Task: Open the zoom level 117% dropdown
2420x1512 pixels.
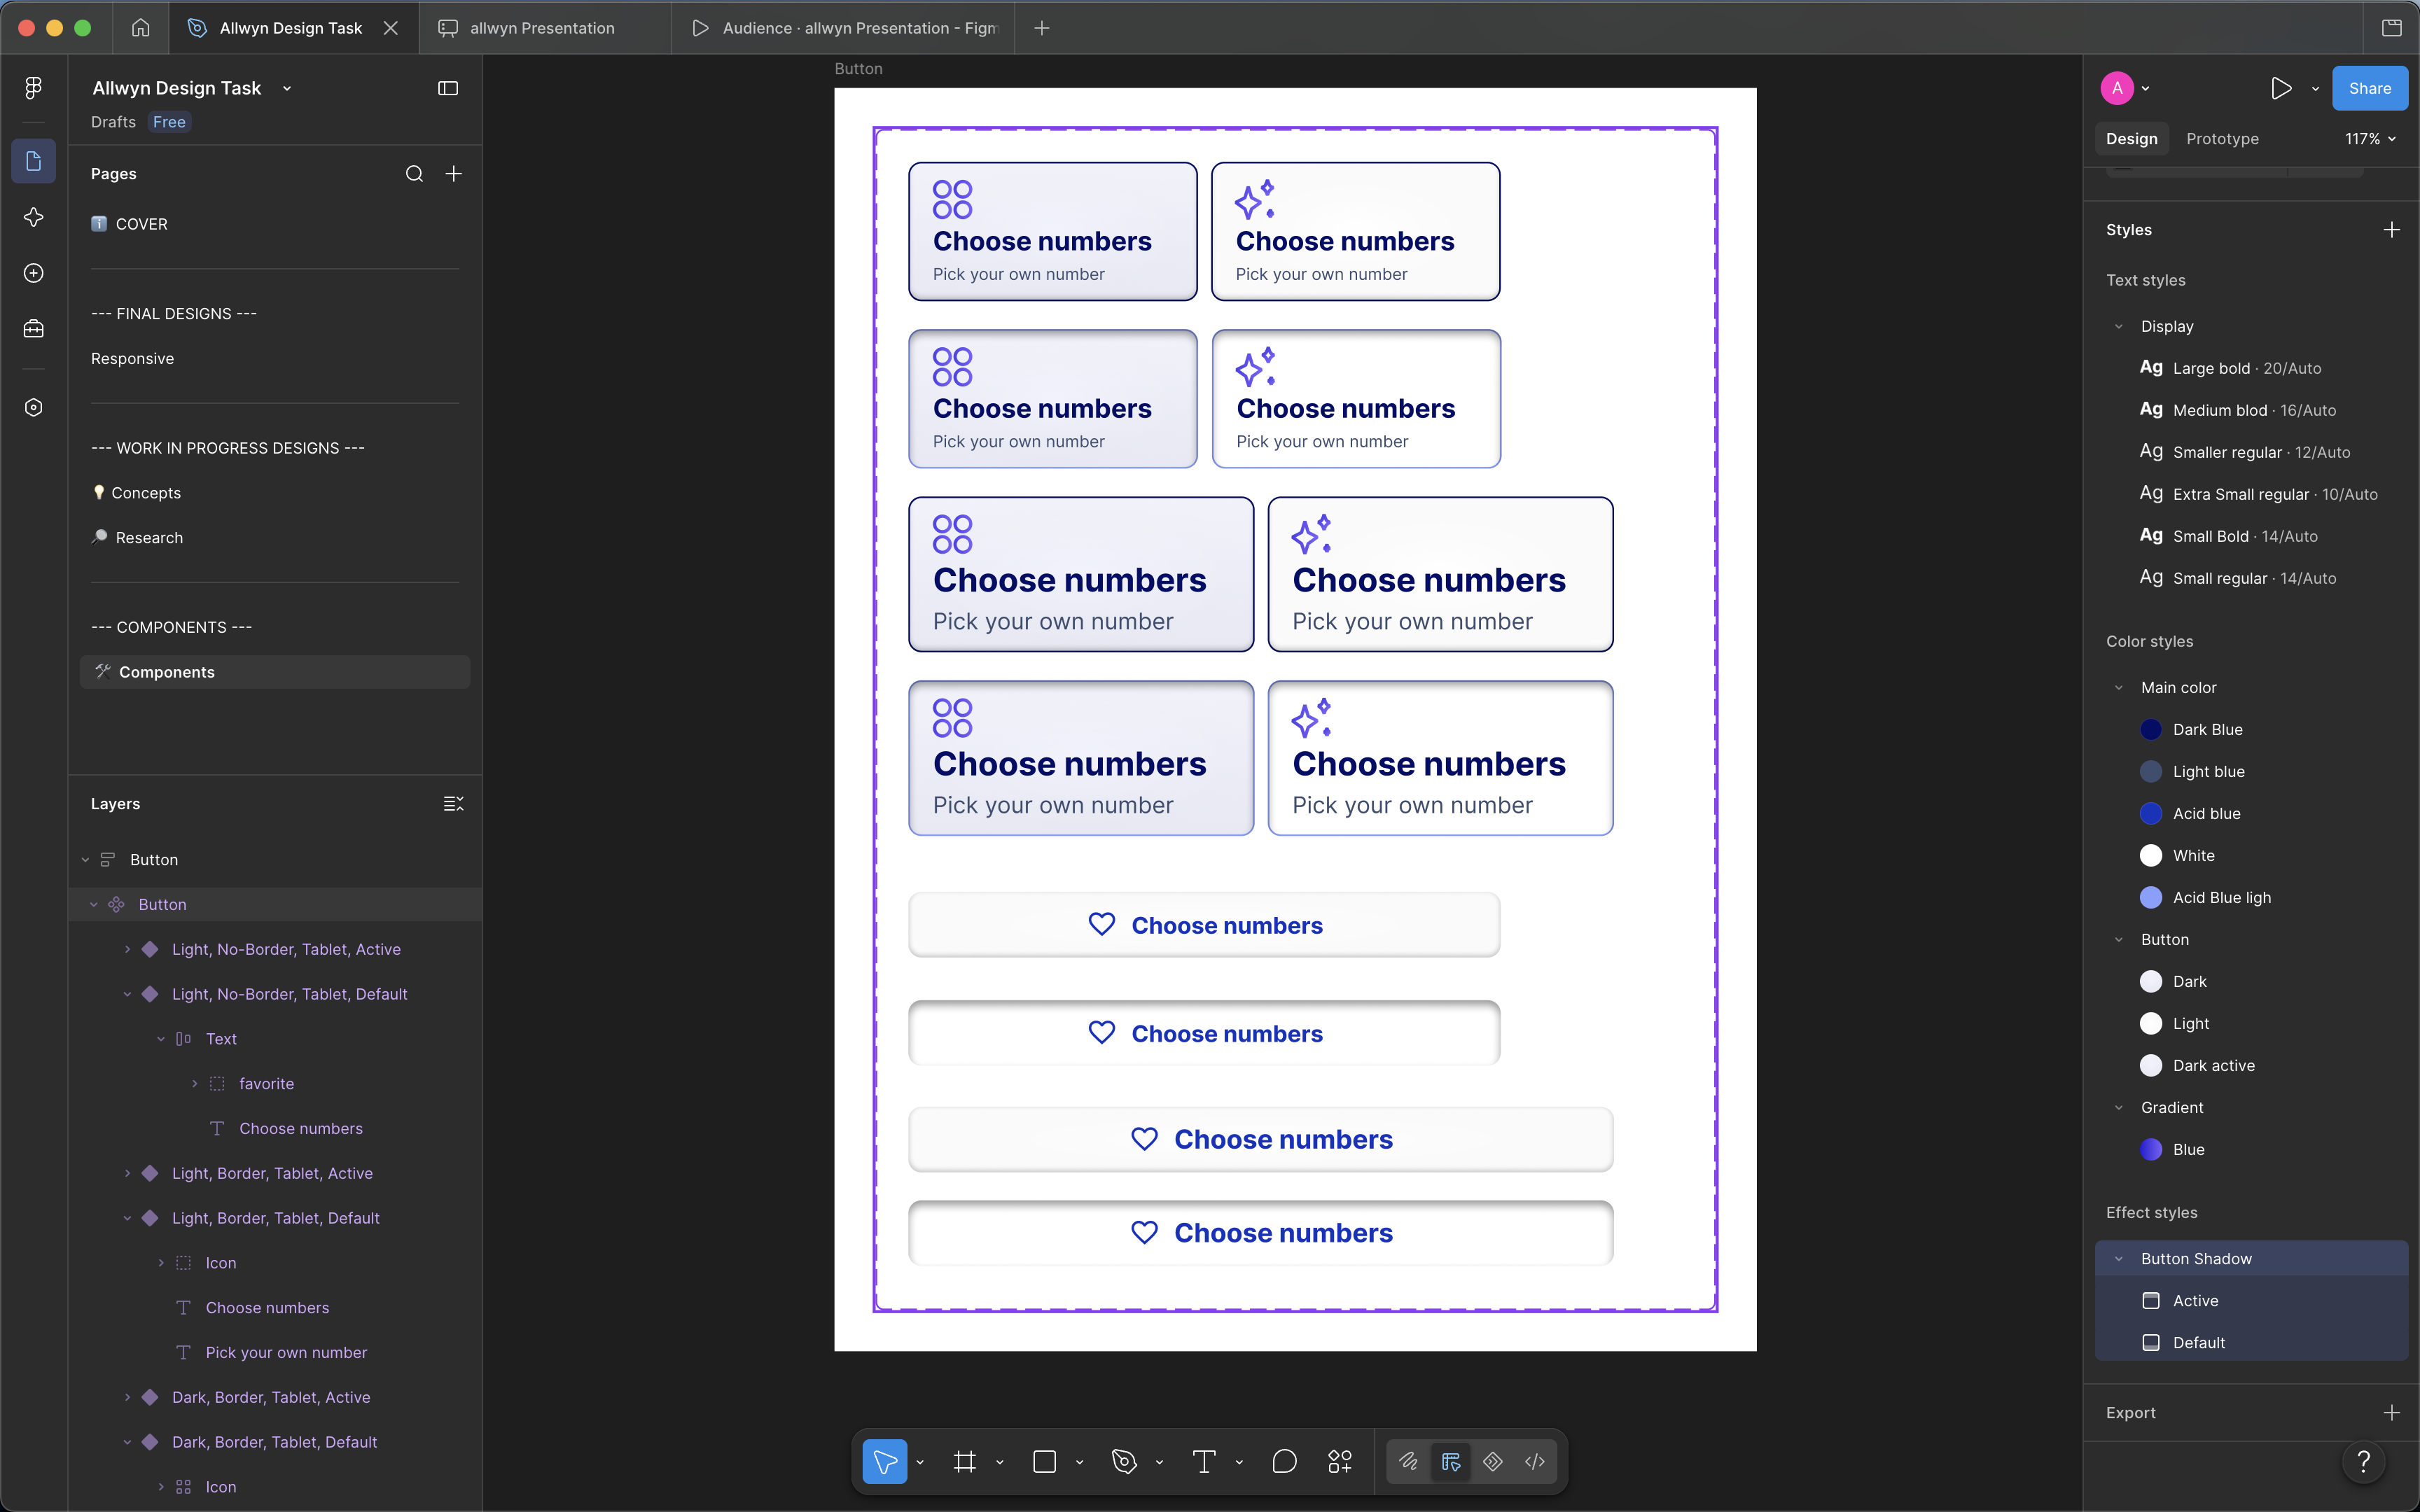Action: pyautogui.click(x=2370, y=139)
